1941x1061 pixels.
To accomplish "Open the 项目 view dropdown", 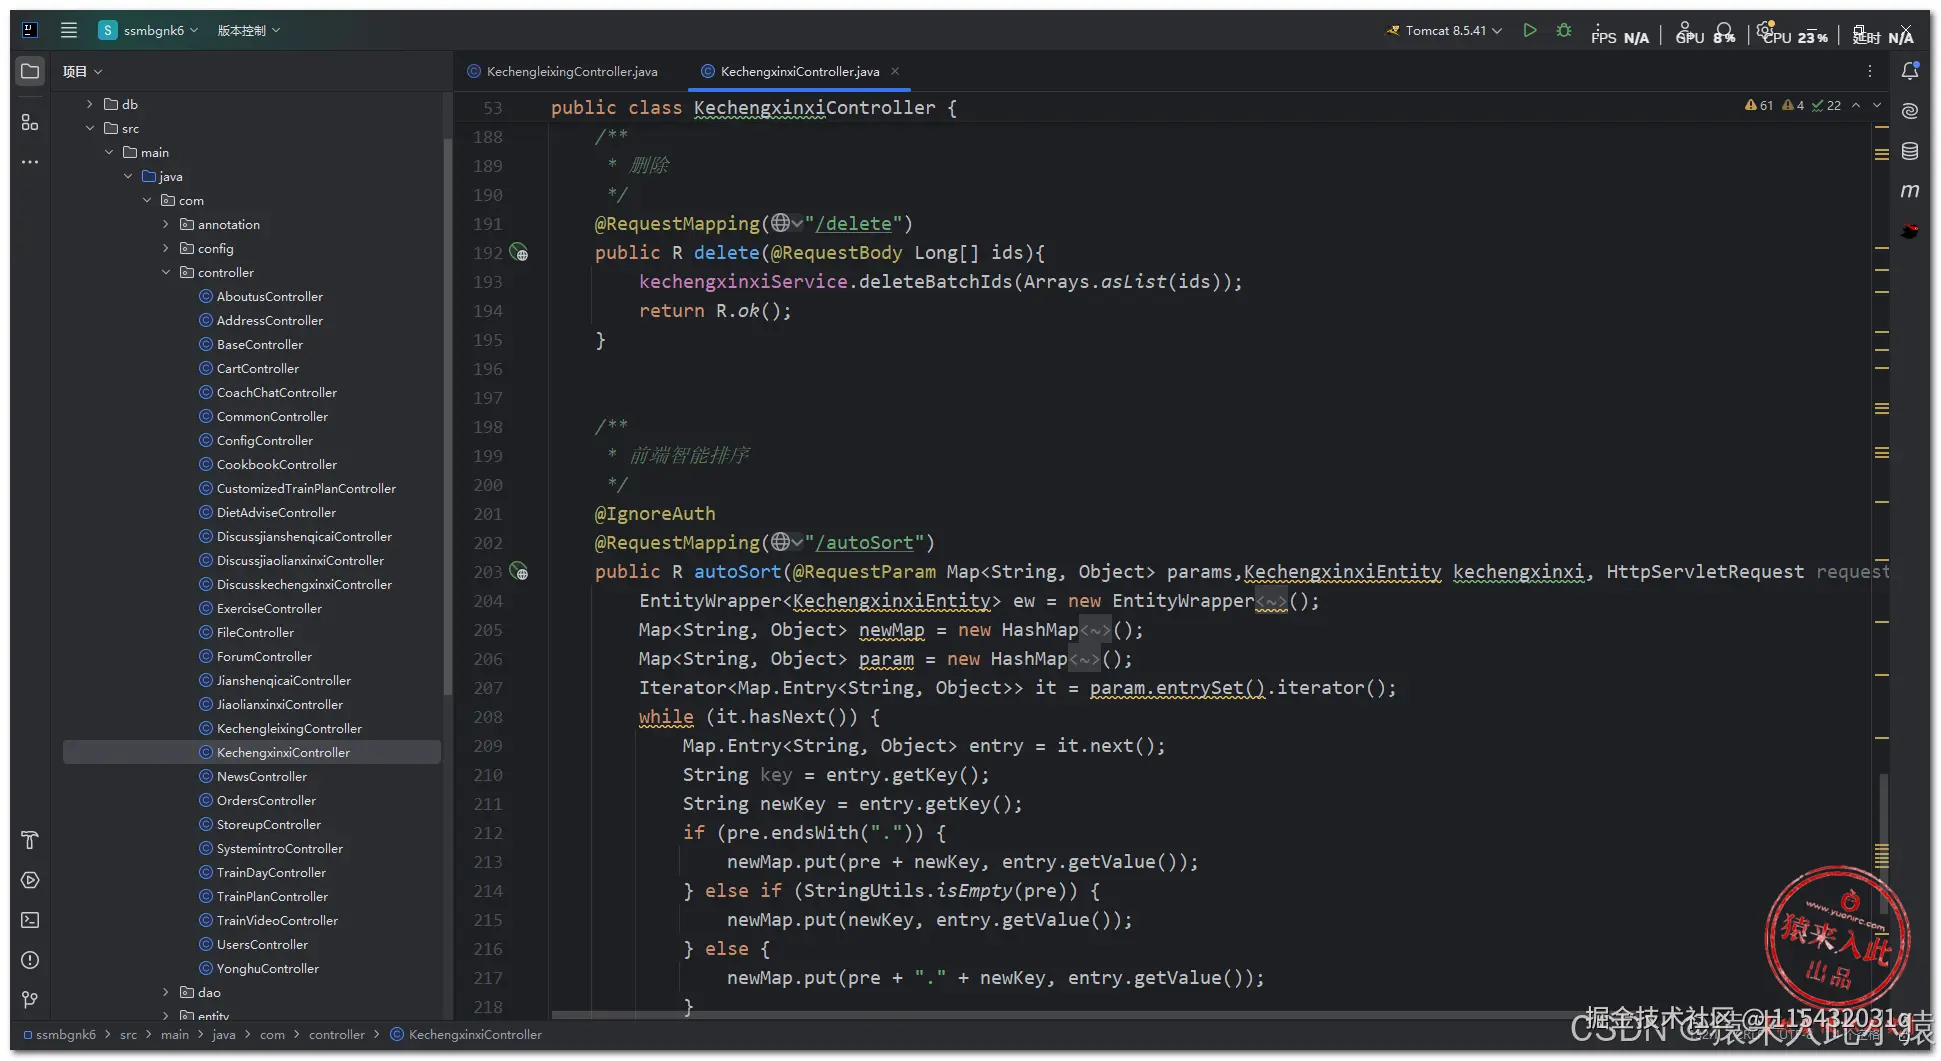I will pyautogui.click(x=82, y=71).
